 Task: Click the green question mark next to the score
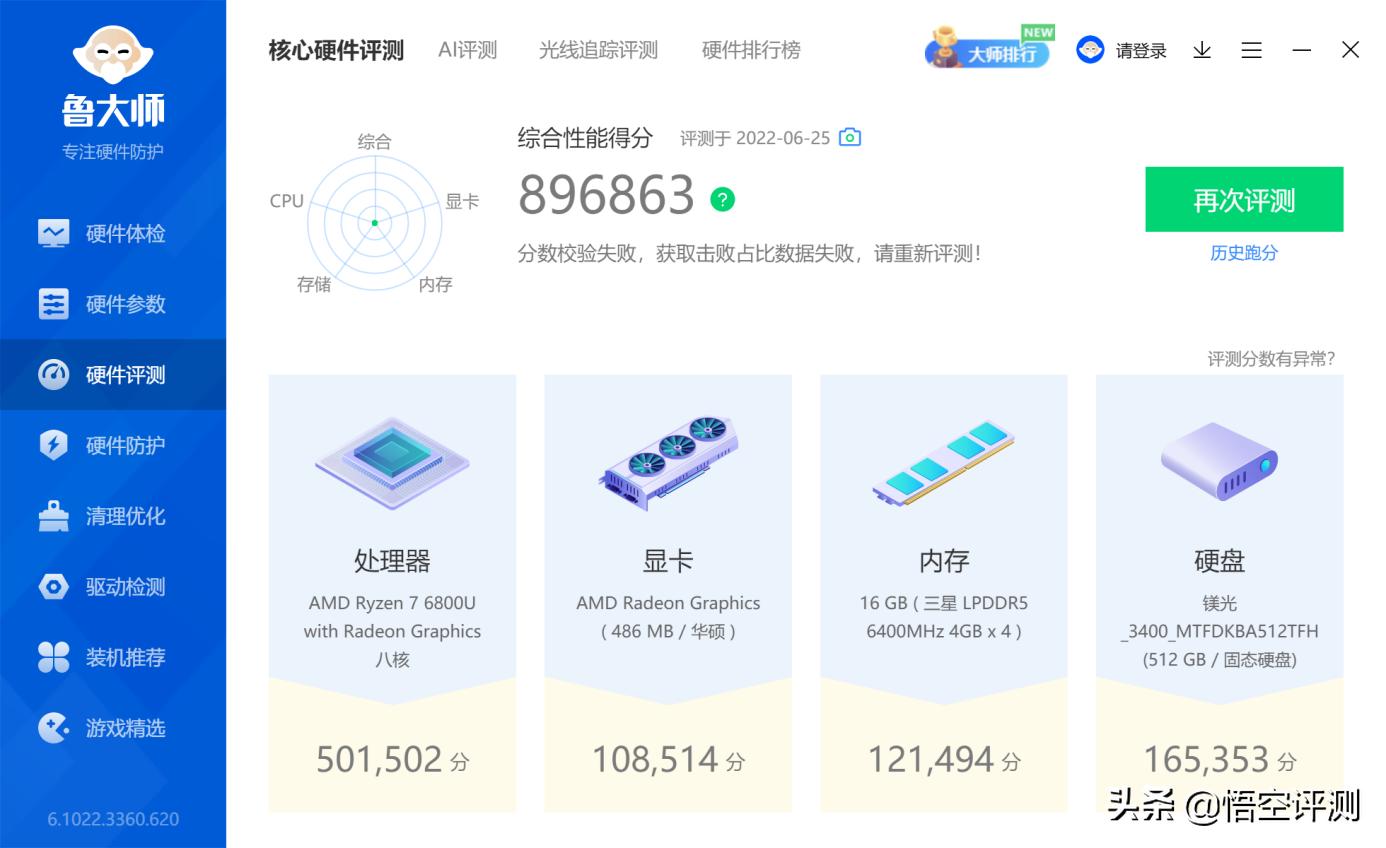(722, 200)
